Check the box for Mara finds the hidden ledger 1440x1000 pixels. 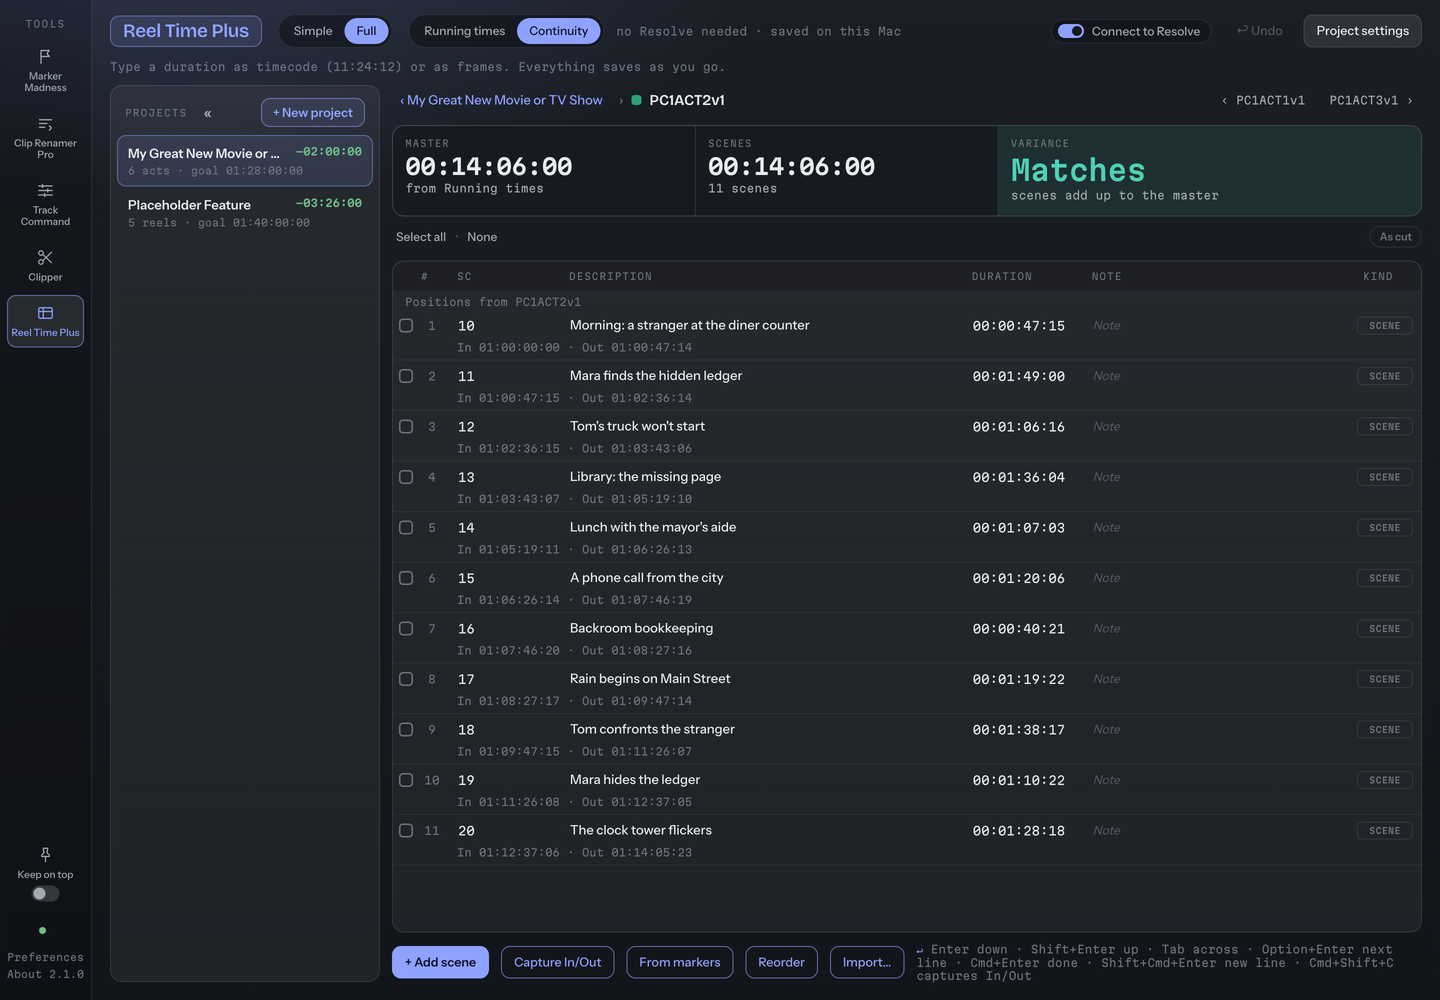click(x=406, y=376)
